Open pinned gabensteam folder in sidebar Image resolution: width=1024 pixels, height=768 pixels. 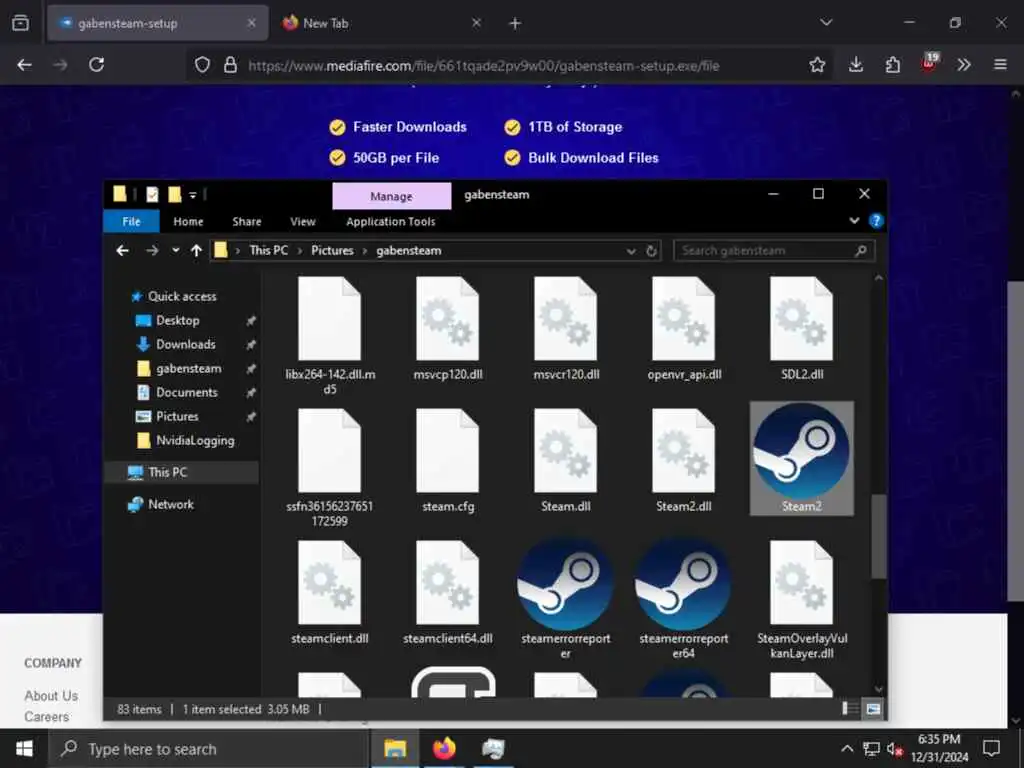[188, 368]
